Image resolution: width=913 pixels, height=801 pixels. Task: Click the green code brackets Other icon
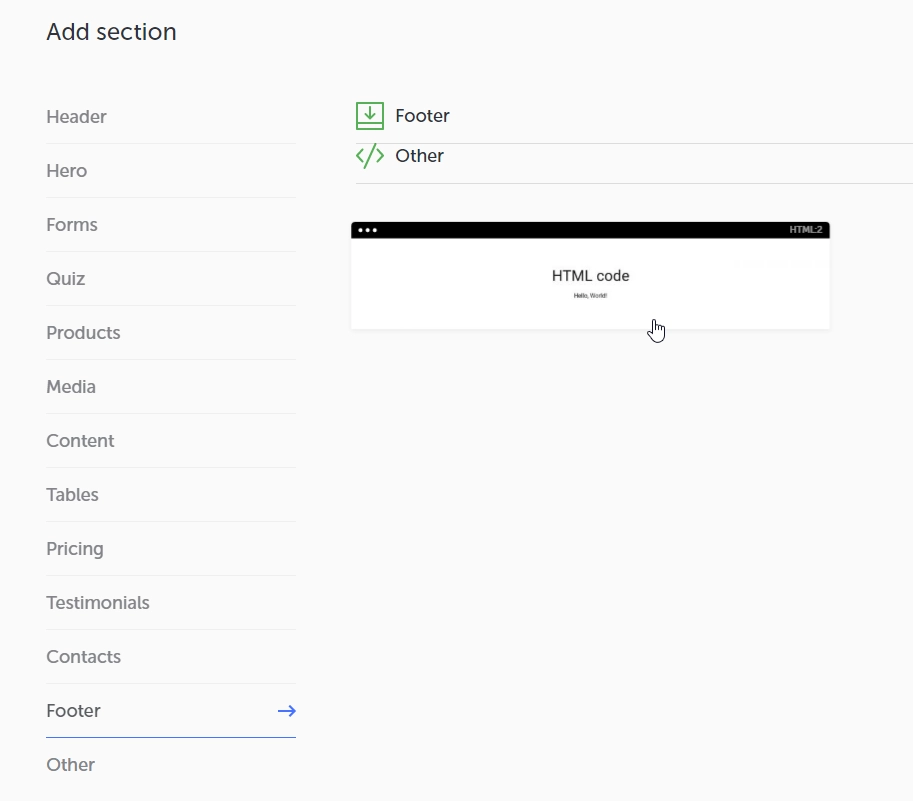coord(370,156)
